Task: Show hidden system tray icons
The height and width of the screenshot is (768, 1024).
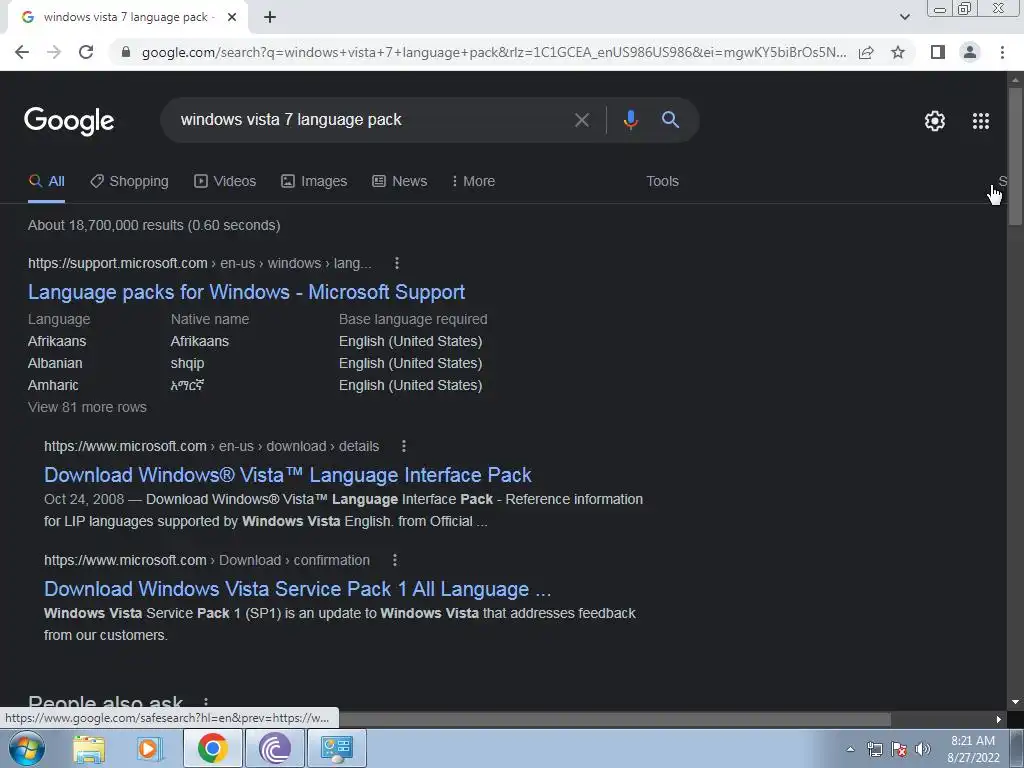Action: (850, 749)
